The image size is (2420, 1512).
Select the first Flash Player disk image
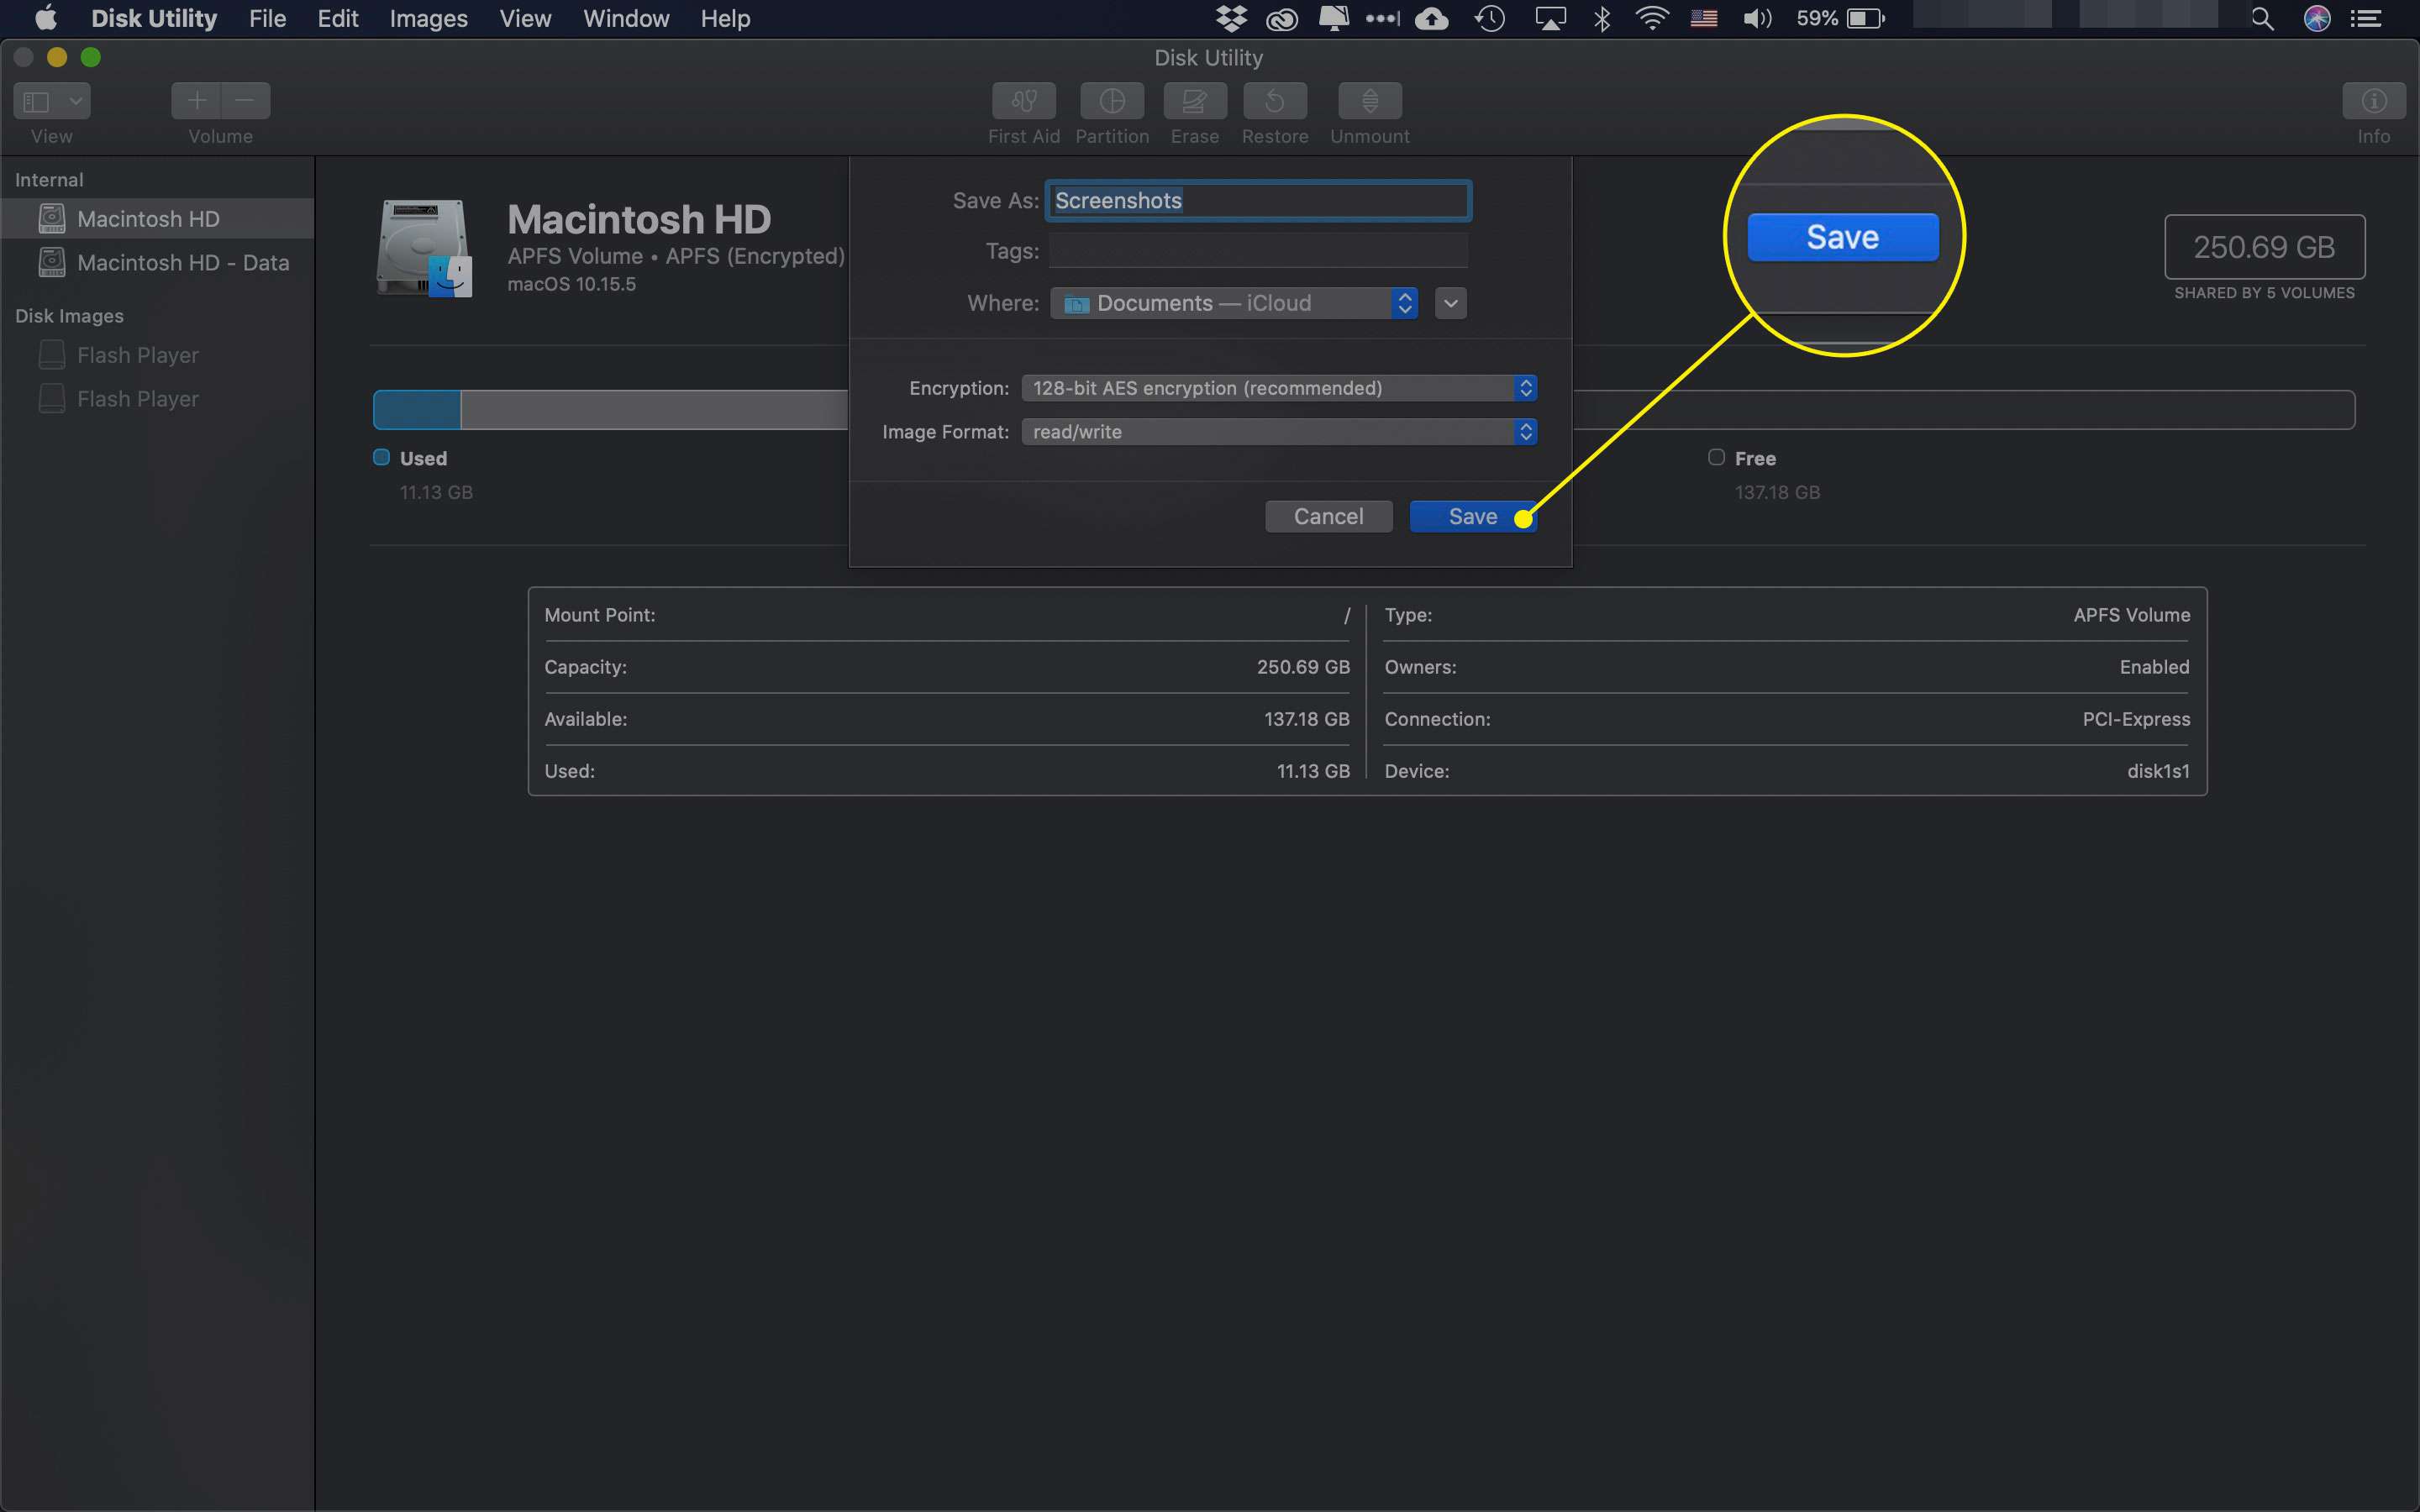click(x=157, y=355)
